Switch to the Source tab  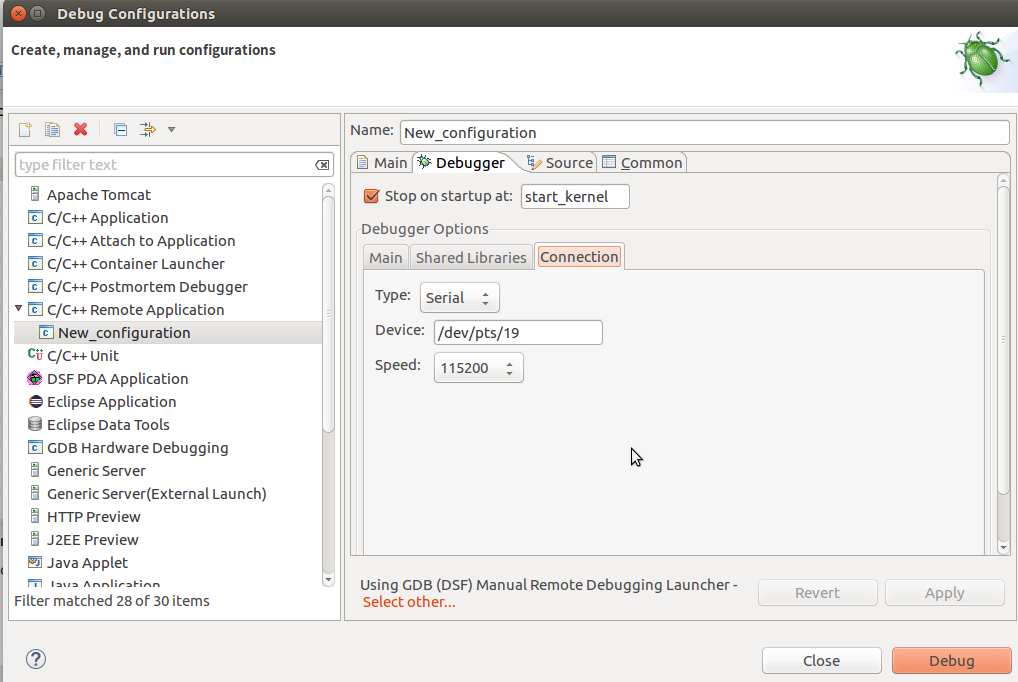pyautogui.click(x=560, y=162)
